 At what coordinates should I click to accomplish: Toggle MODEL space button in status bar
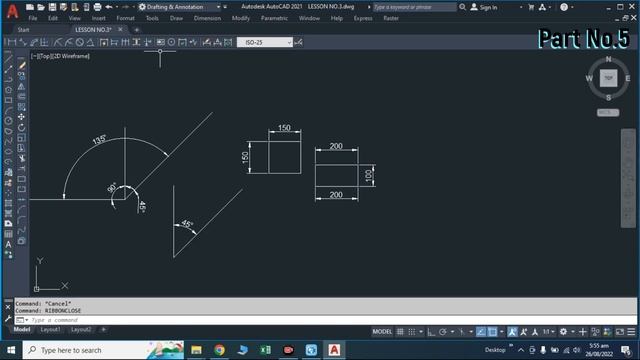point(382,332)
